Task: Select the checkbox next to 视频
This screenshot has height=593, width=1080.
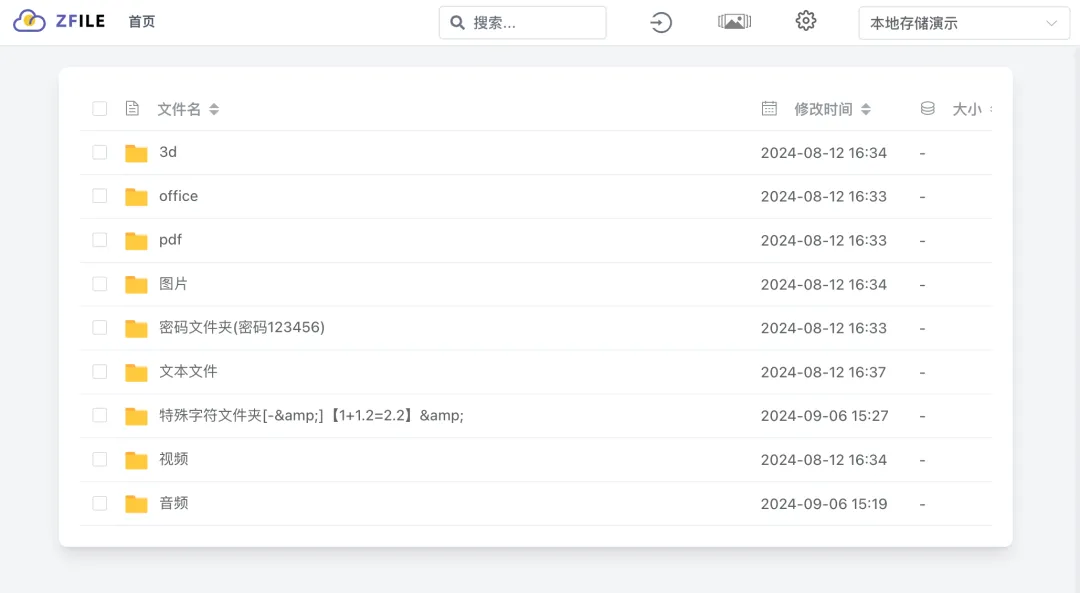Action: [100, 459]
